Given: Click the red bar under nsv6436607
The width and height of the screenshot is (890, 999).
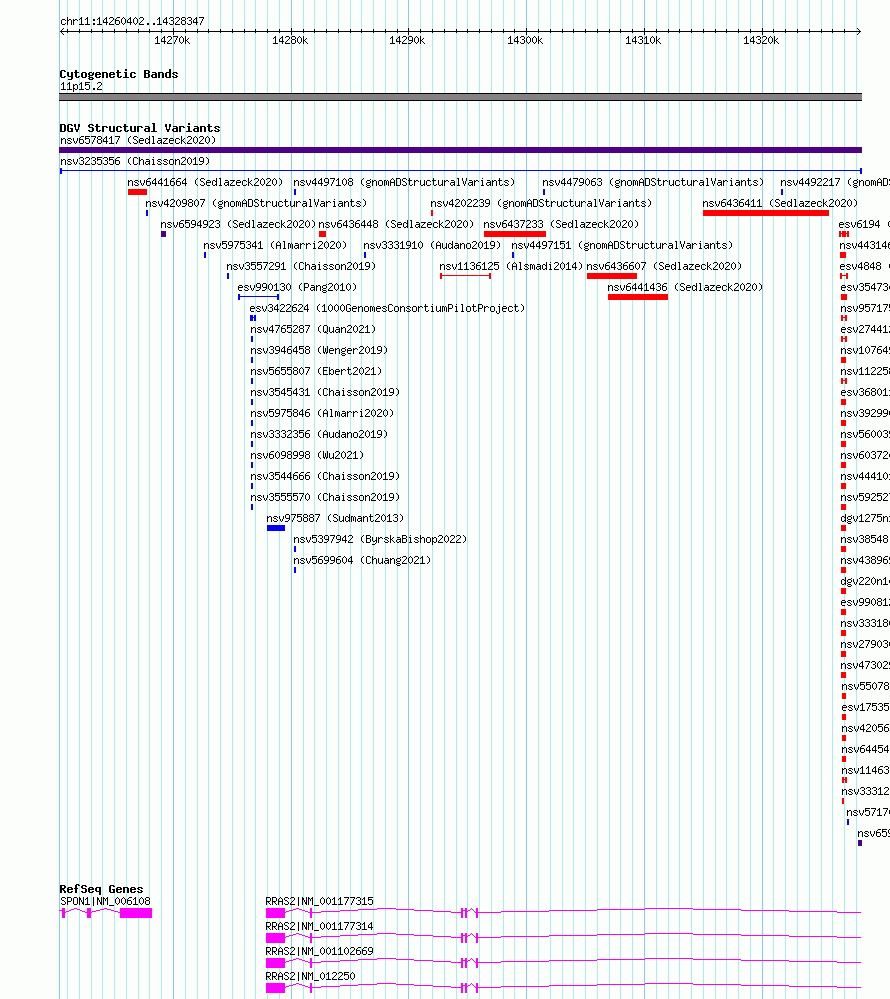Looking at the screenshot, I should [612, 276].
